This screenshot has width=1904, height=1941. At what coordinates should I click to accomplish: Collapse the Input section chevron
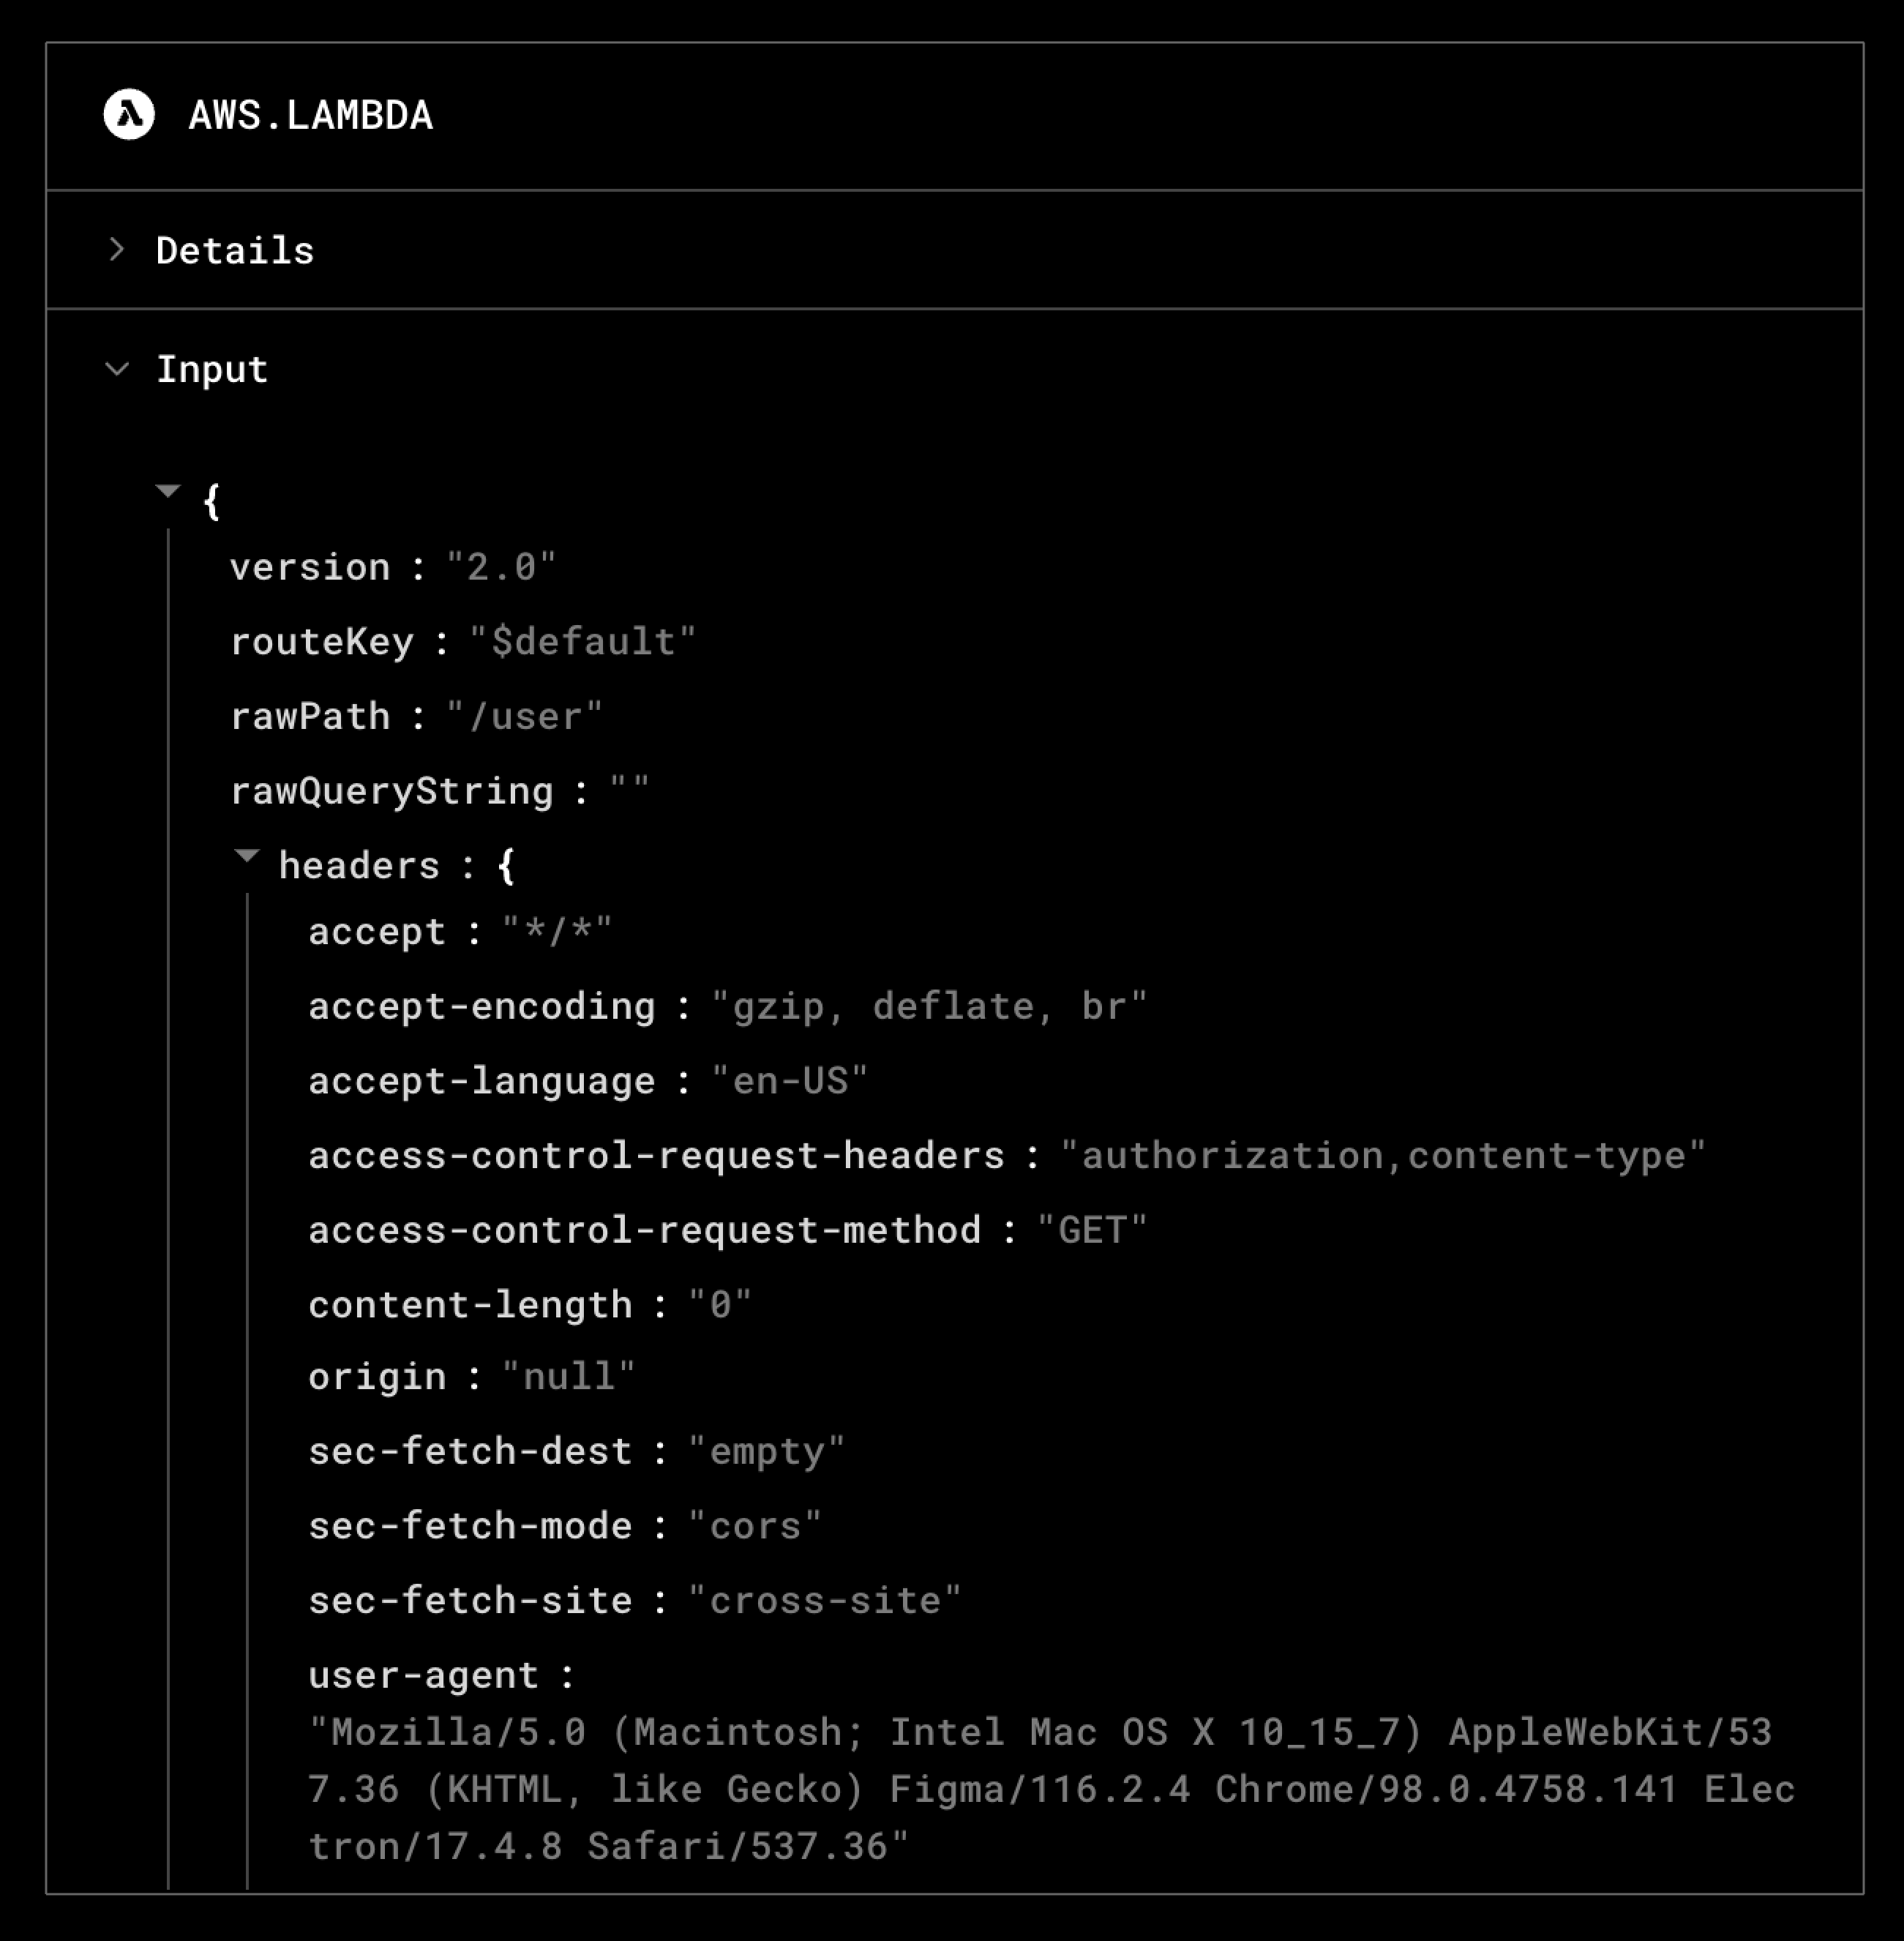[117, 369]
